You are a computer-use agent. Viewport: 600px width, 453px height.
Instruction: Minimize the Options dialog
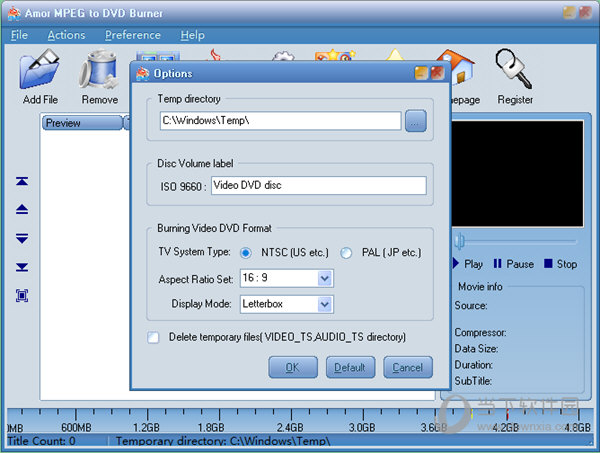pos(421,73)
